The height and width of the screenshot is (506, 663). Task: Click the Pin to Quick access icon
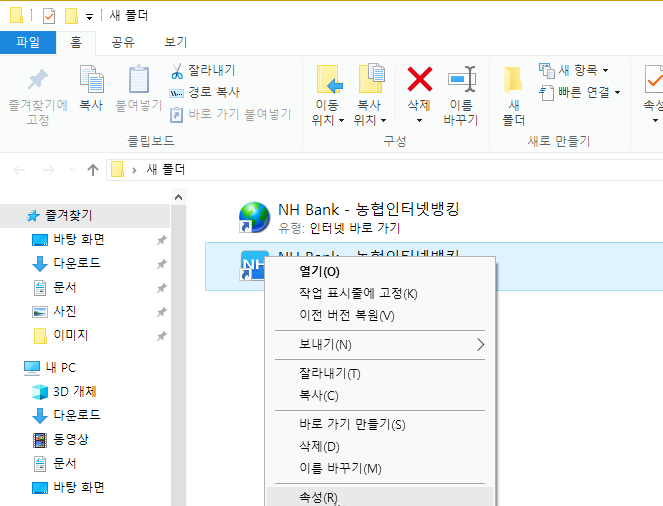[38, 79]
